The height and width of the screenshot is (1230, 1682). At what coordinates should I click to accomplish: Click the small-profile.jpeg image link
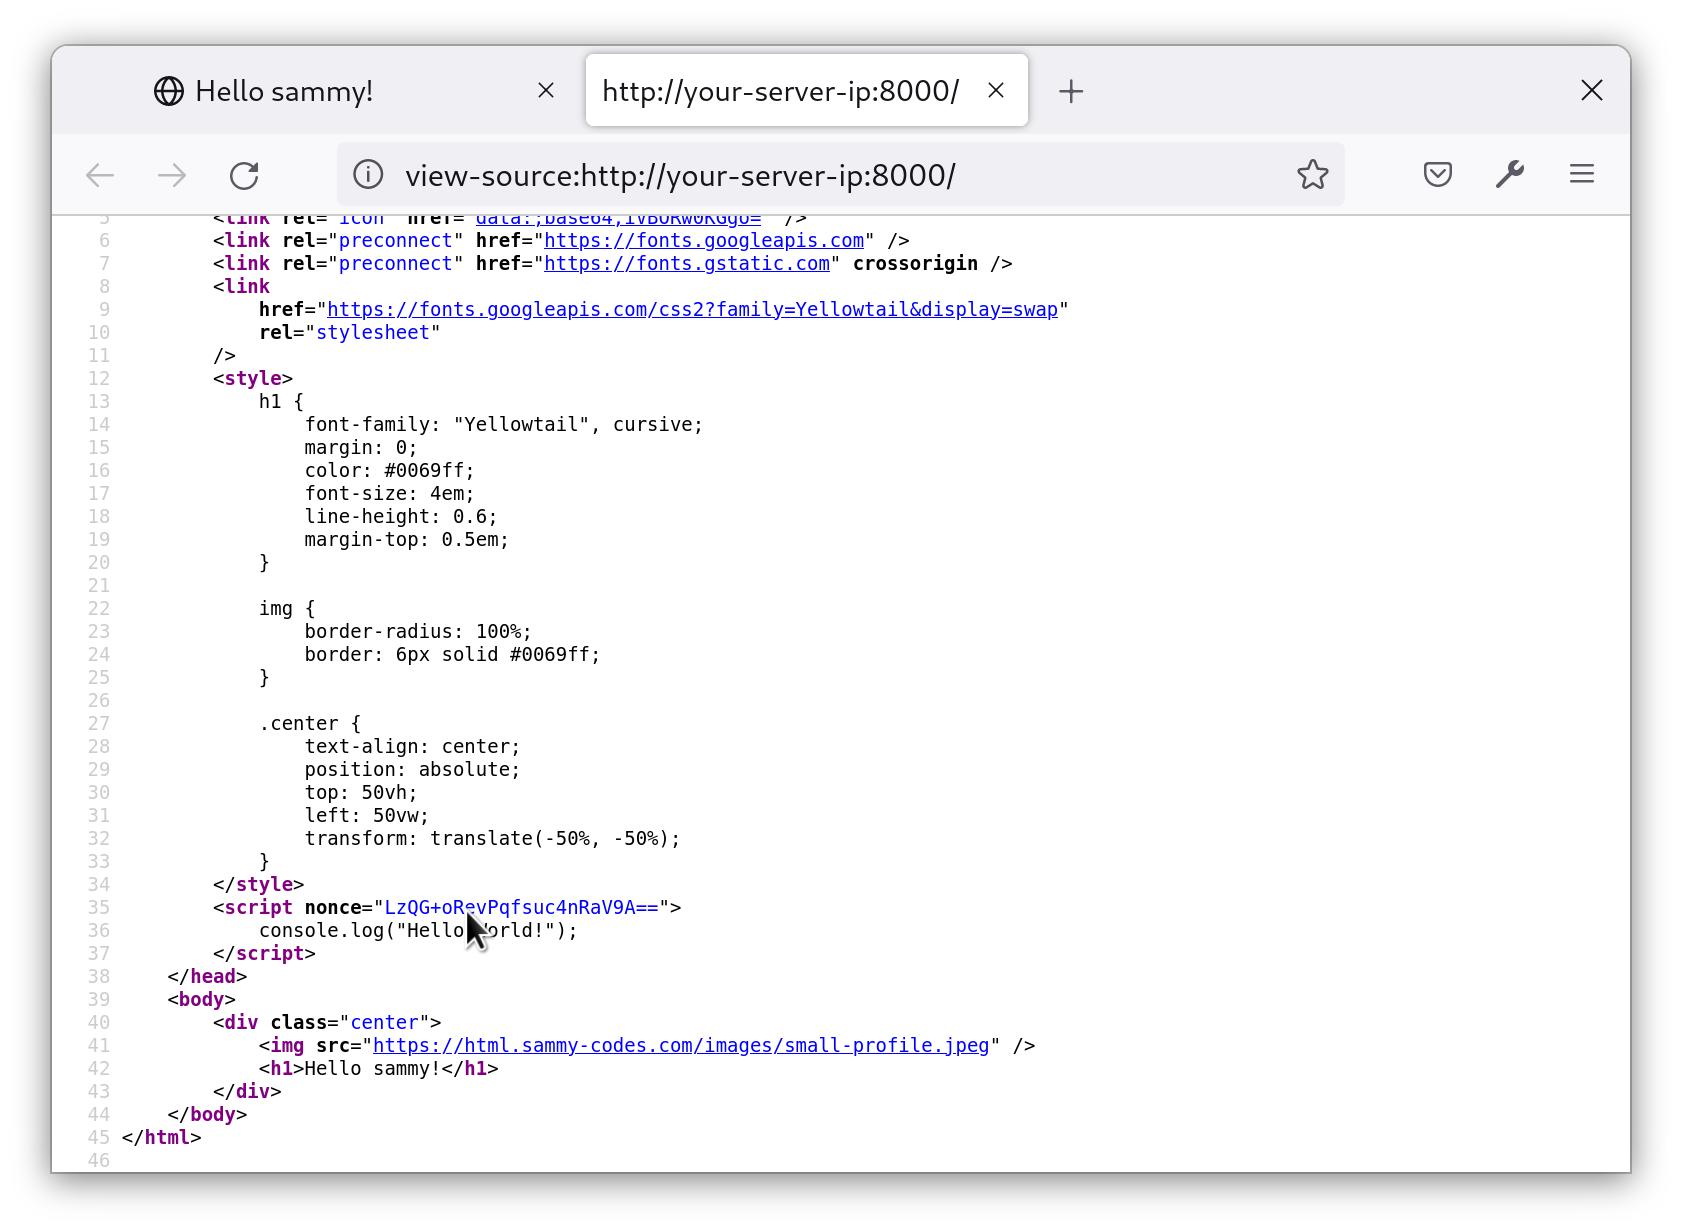(680, 1045)
